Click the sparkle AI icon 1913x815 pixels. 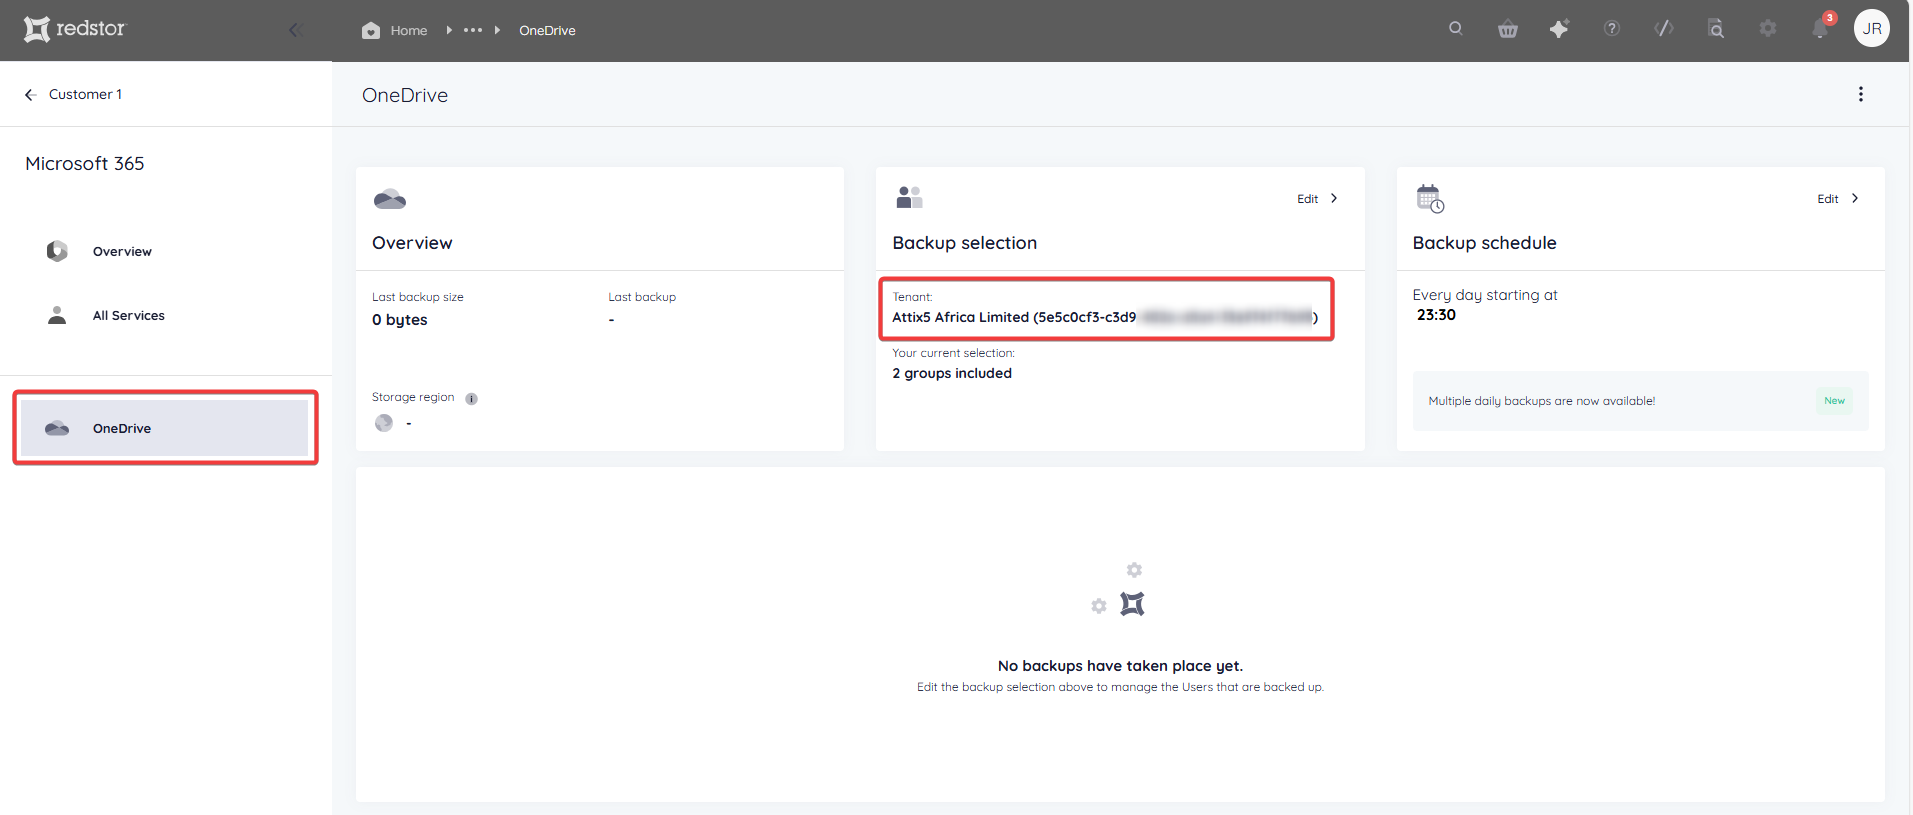coord(1559,29)
